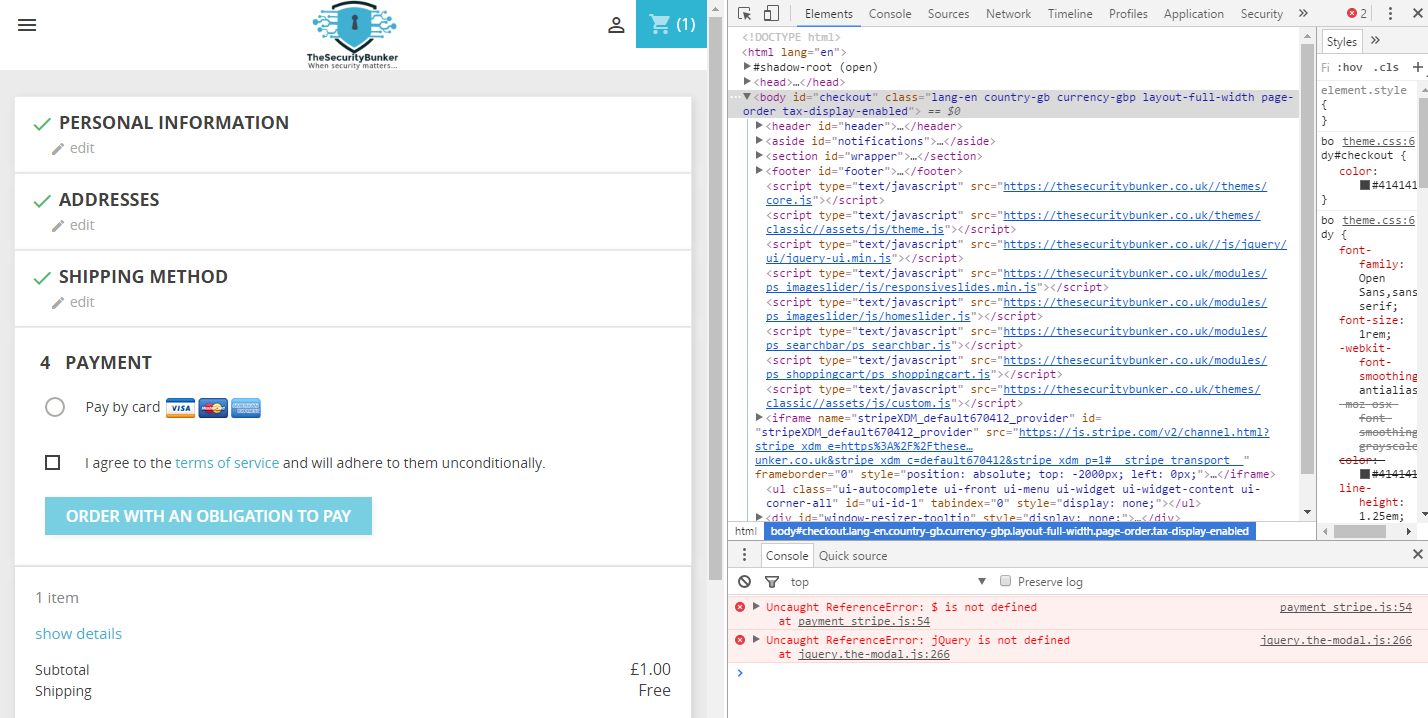The image size is (1428, 718).
Task: Click the html breadcrumb in the elements path
Action: pyautogui.click(x=746, y=531)
